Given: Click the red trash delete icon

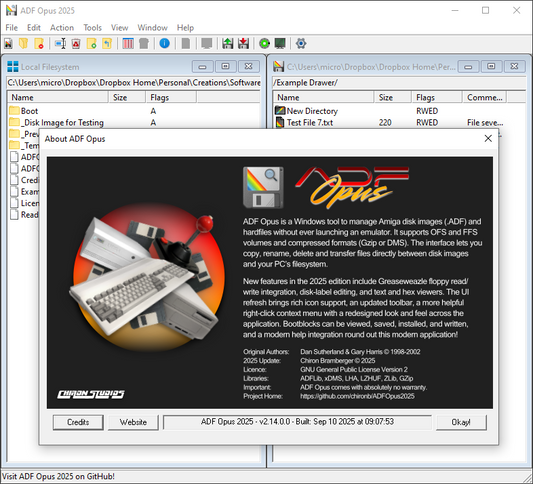Looking at the screenshot, I should (x=76, y=44).
